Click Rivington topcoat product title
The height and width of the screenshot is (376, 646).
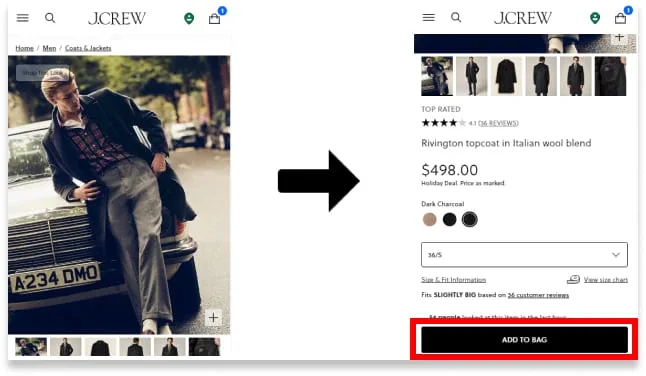(x=506, y=143)
